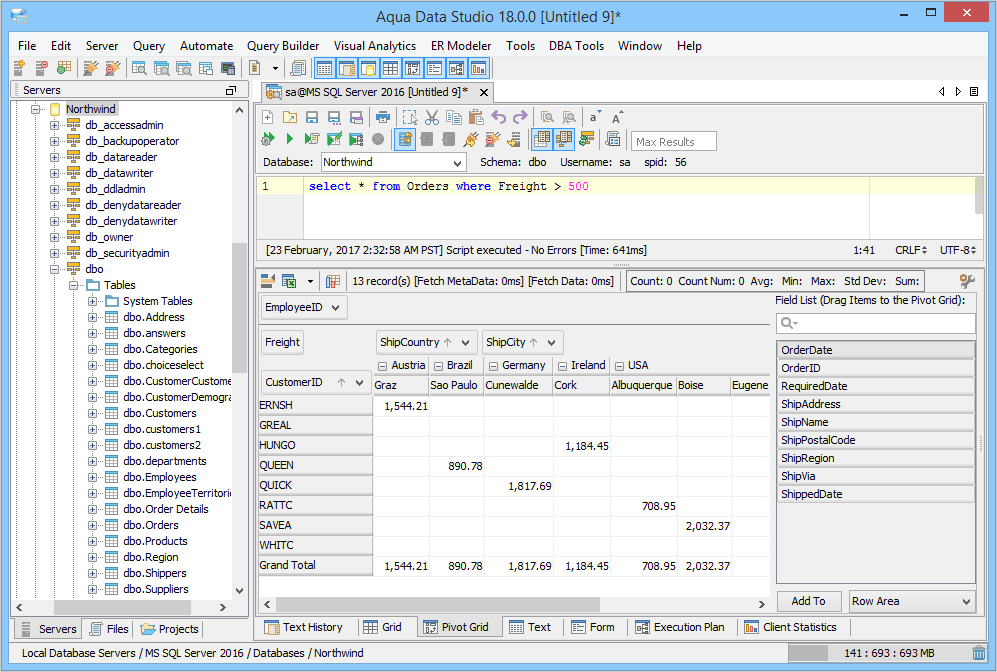Click the Freight data field button

tap(282, 342)
